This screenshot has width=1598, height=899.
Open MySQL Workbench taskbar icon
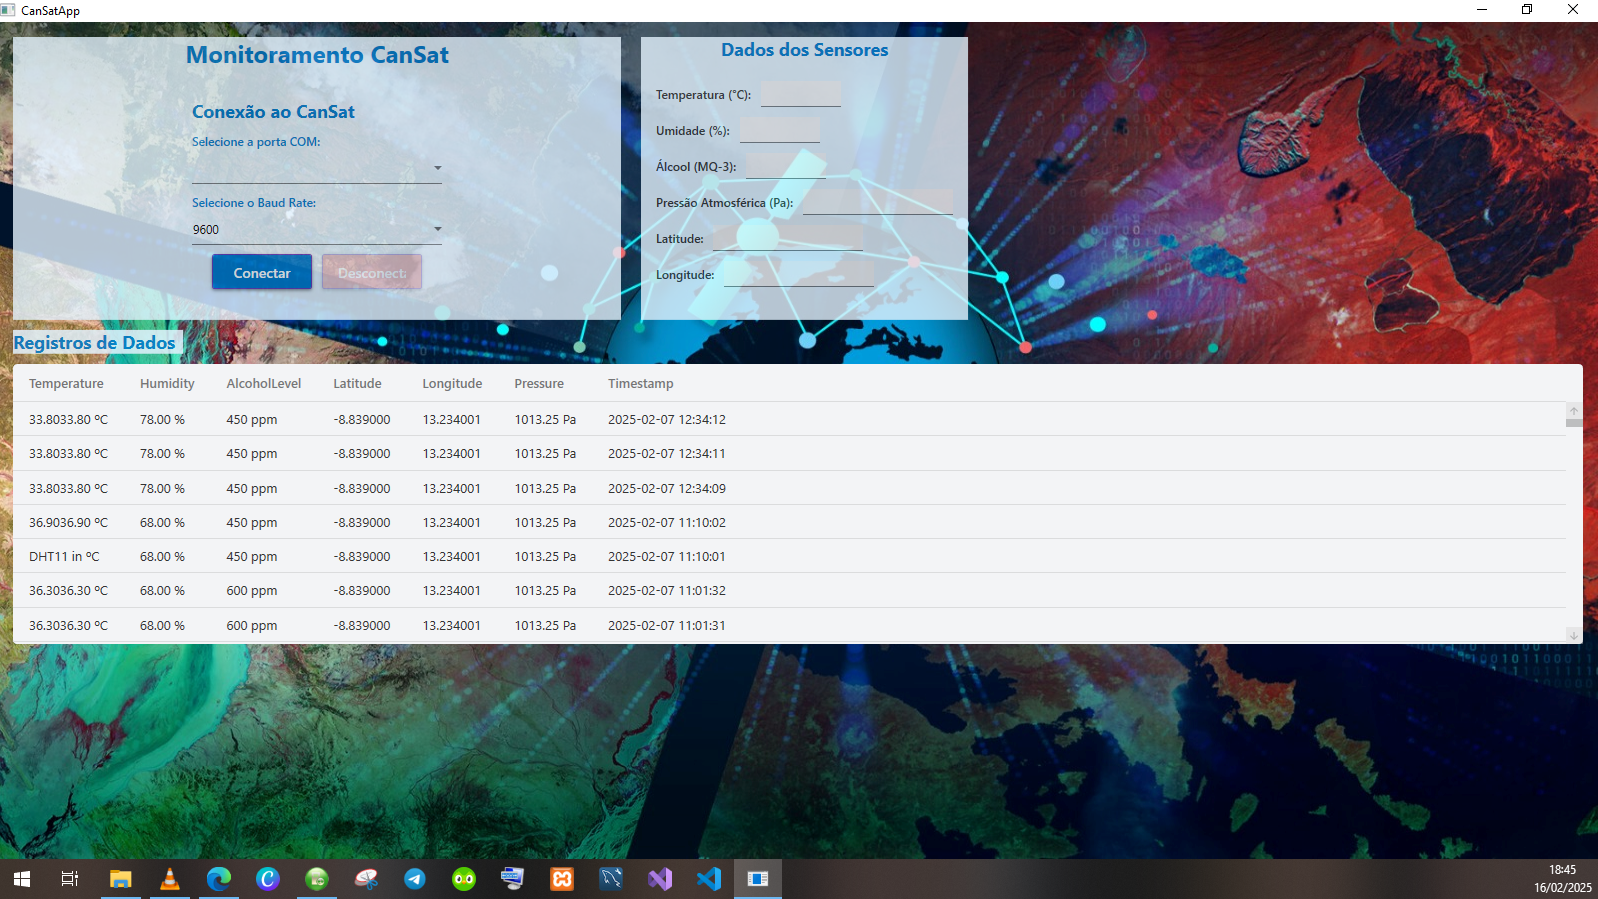coord(611,879)
